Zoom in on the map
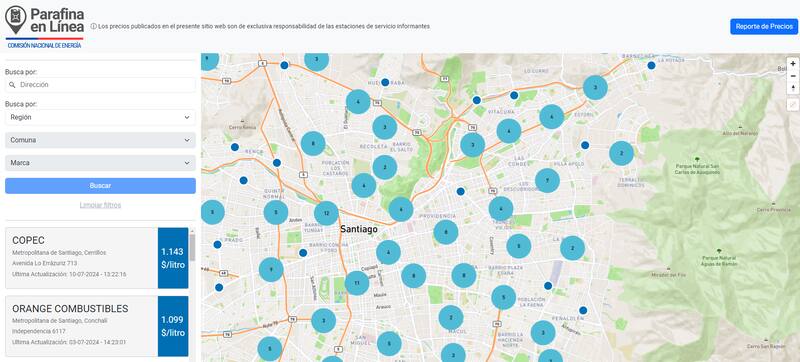This screenshot has width=800, height=362. point(793,64)
